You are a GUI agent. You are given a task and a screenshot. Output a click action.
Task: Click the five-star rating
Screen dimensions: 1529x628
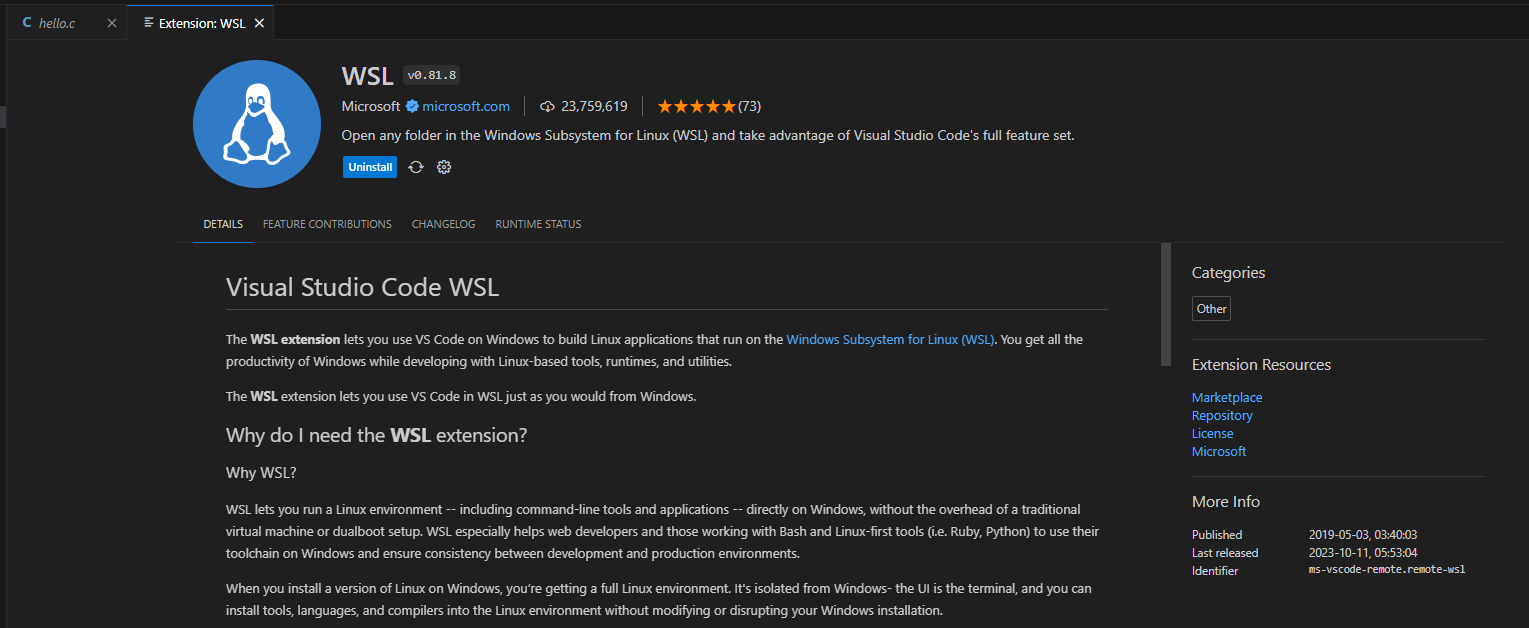coord(697,106)
